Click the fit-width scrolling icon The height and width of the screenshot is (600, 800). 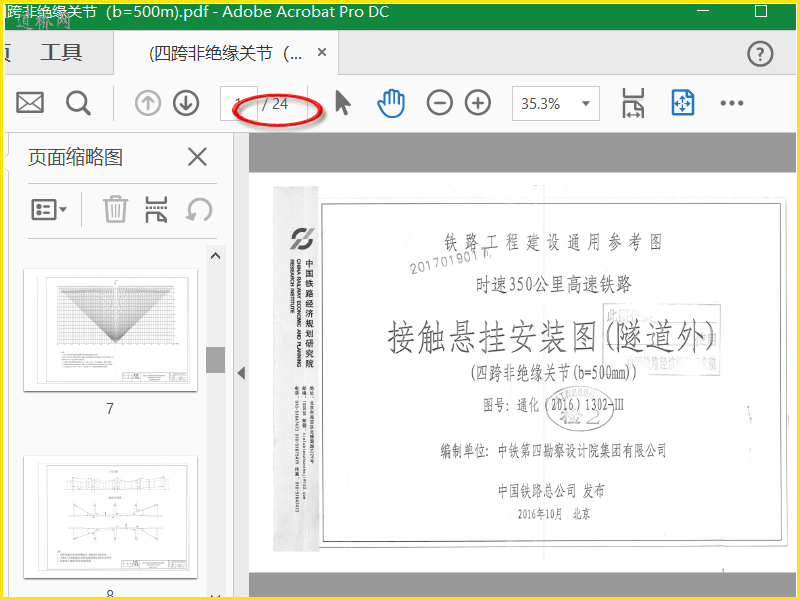(633, 104)
